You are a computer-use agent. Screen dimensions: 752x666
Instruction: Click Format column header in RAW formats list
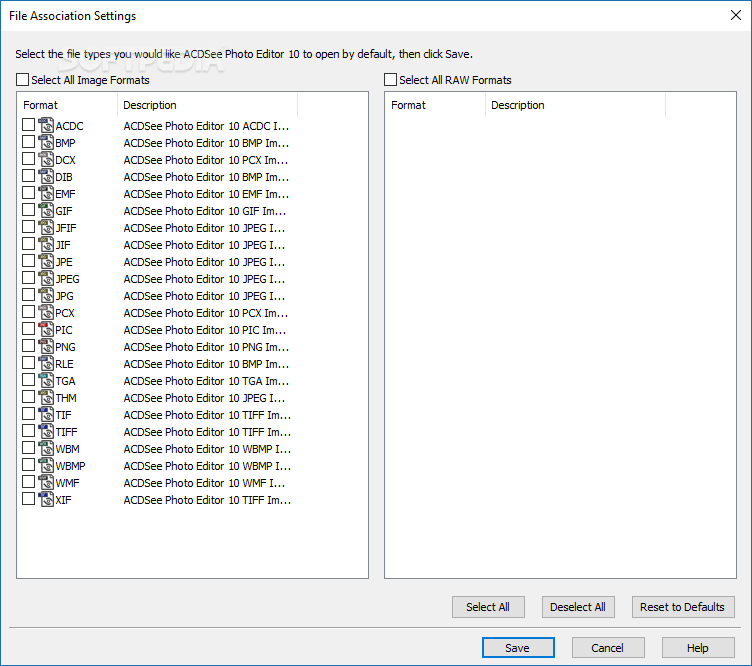tap(435, 105)
